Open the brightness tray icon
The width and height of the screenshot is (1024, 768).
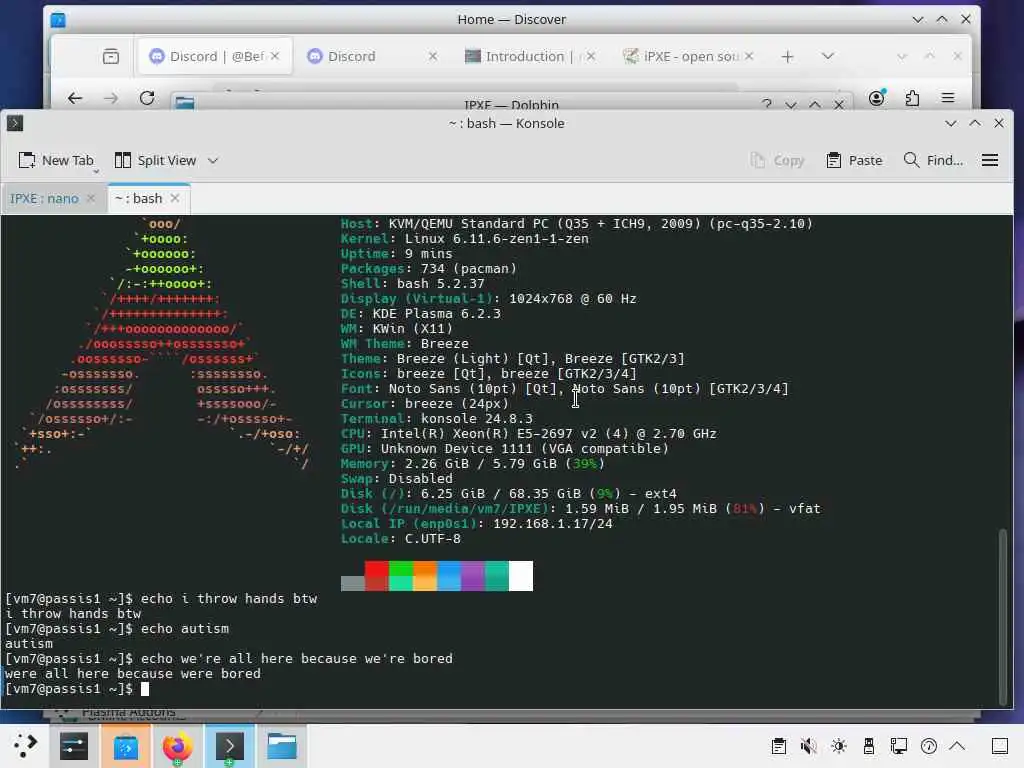[x=839, y=746]
